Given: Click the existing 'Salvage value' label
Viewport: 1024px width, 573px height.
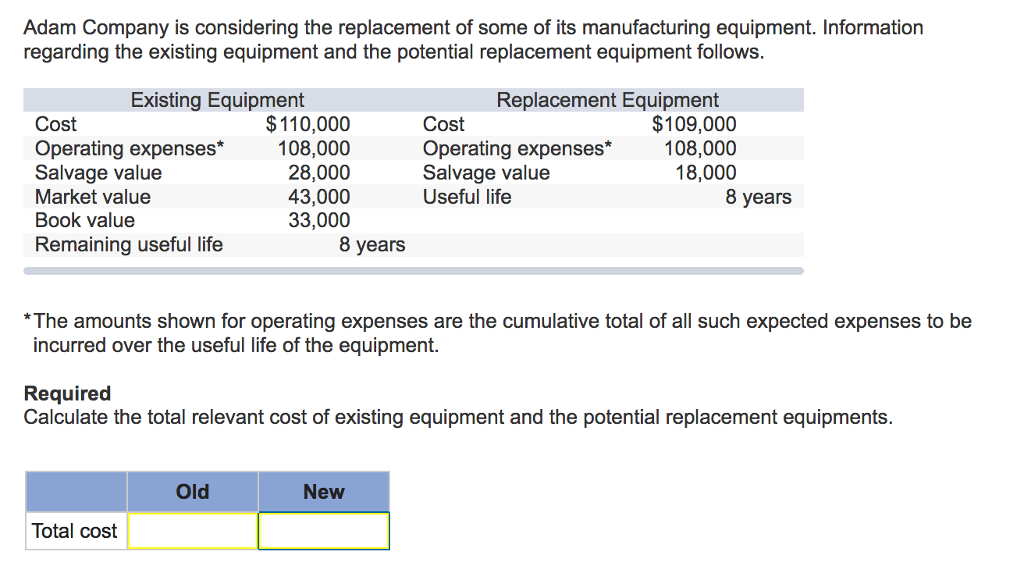Looking at the screenshot, I should (98, 173).
